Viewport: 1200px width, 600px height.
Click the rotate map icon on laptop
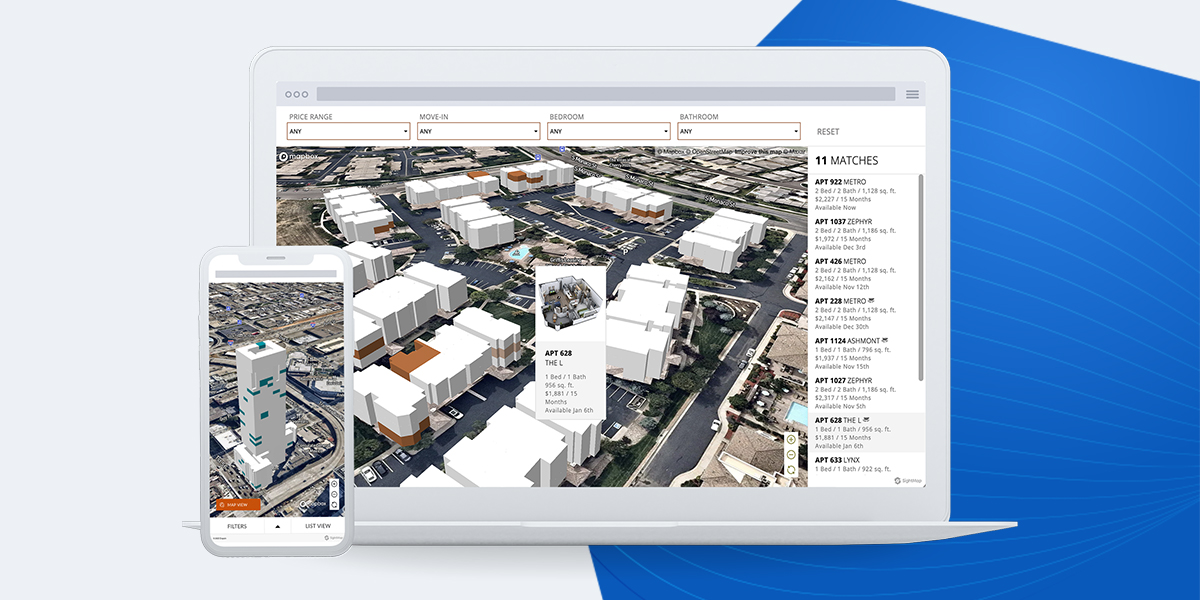point(791,469)
